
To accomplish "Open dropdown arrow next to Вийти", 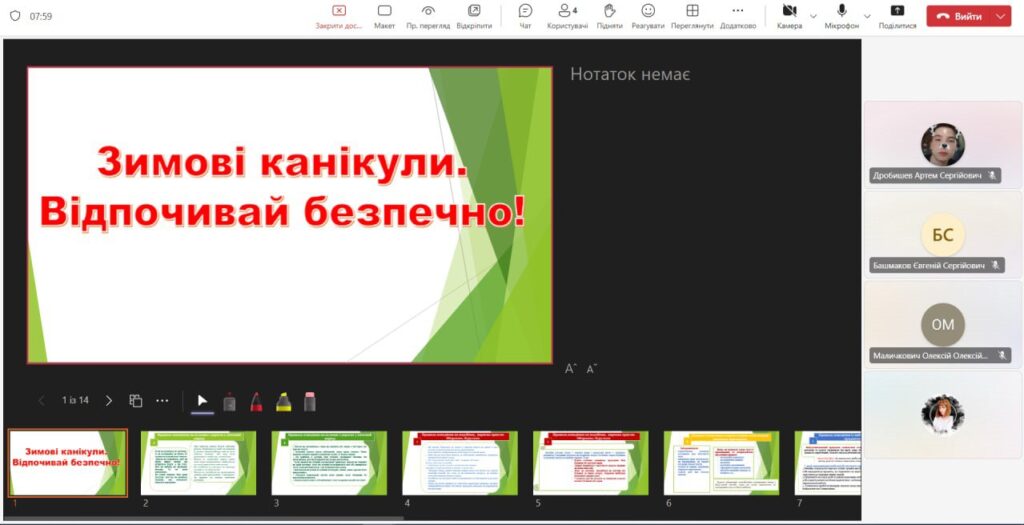I will pos(1001,16).
